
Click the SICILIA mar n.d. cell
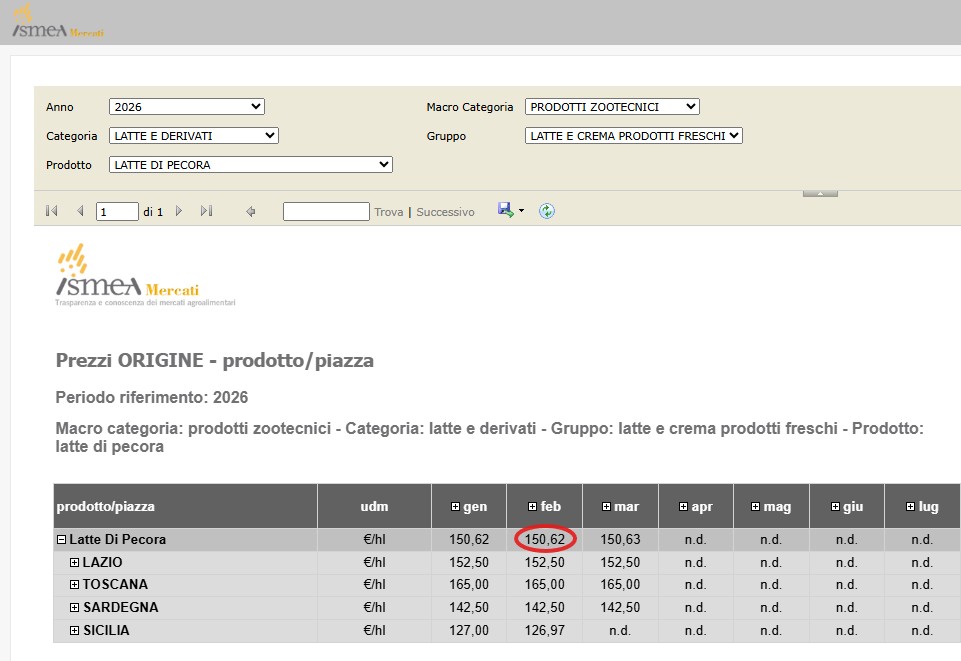(x=620, y=630)
